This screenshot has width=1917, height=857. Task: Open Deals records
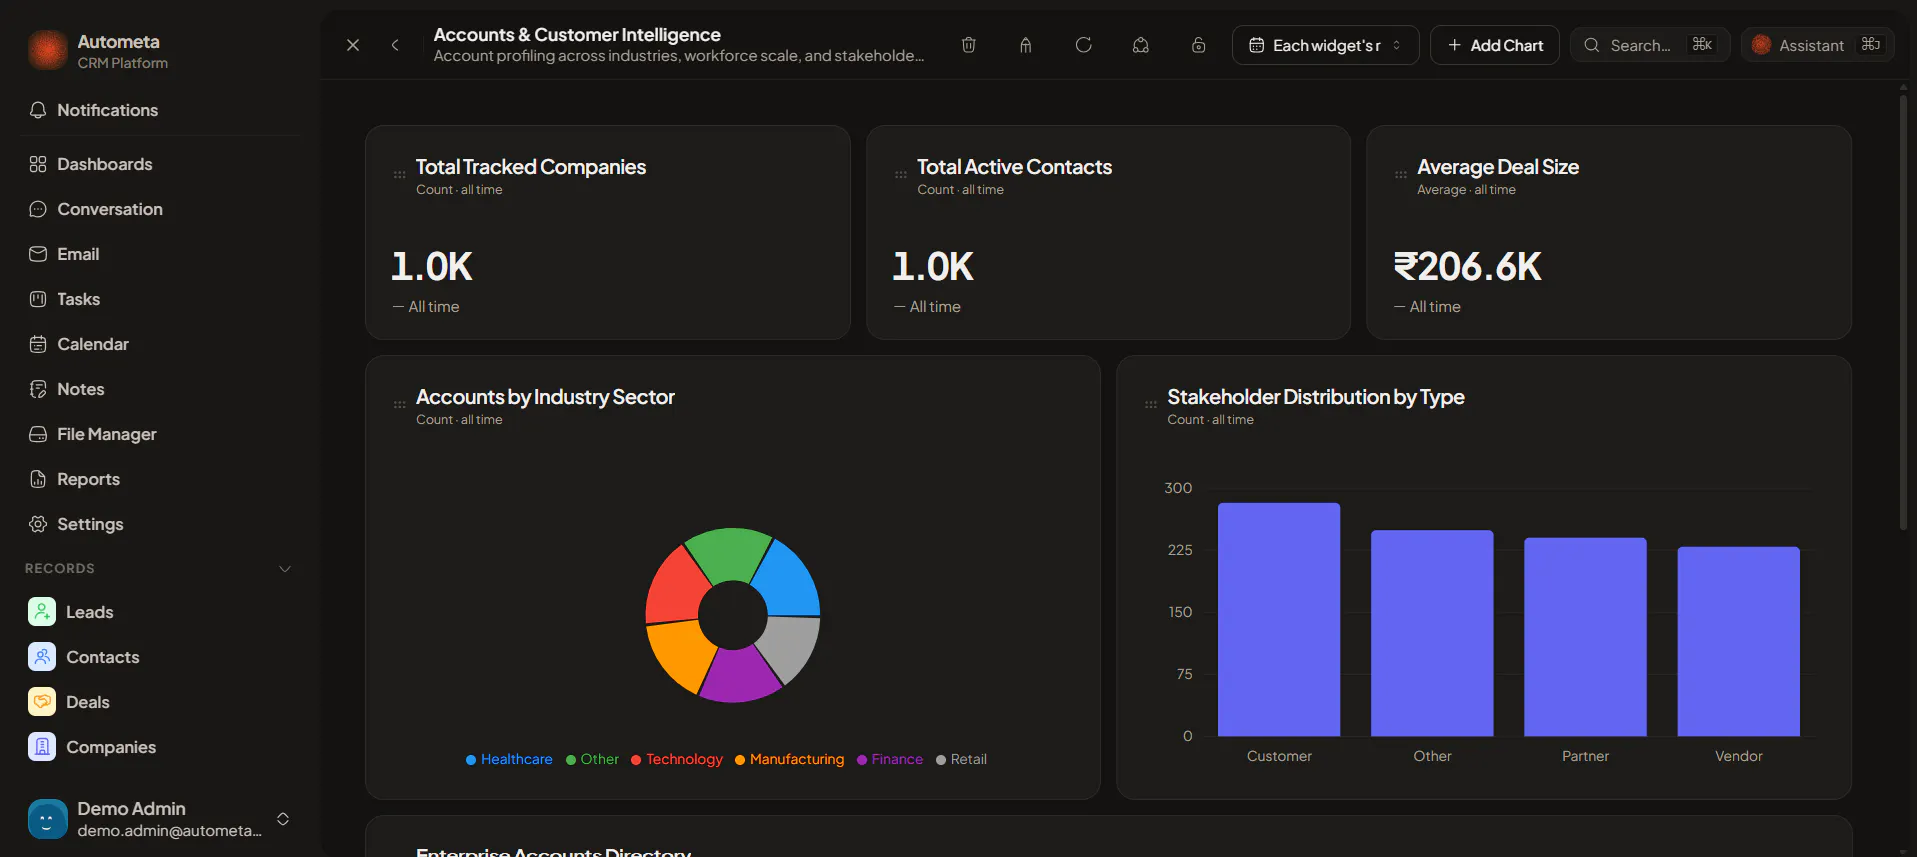pyautogui.click(x=160, y=702)
